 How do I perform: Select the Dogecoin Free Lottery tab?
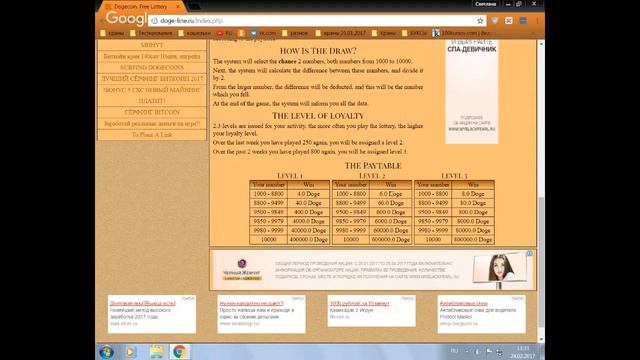(x=141, y=7)
